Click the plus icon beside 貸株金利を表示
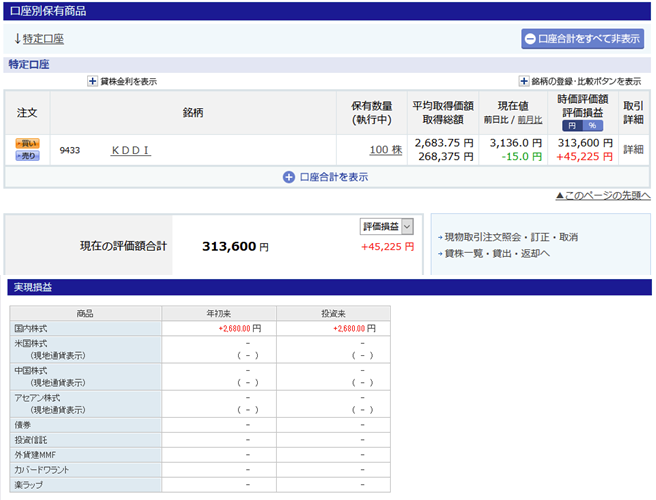This screenshot has width=656, height=500. pos(92,81)
